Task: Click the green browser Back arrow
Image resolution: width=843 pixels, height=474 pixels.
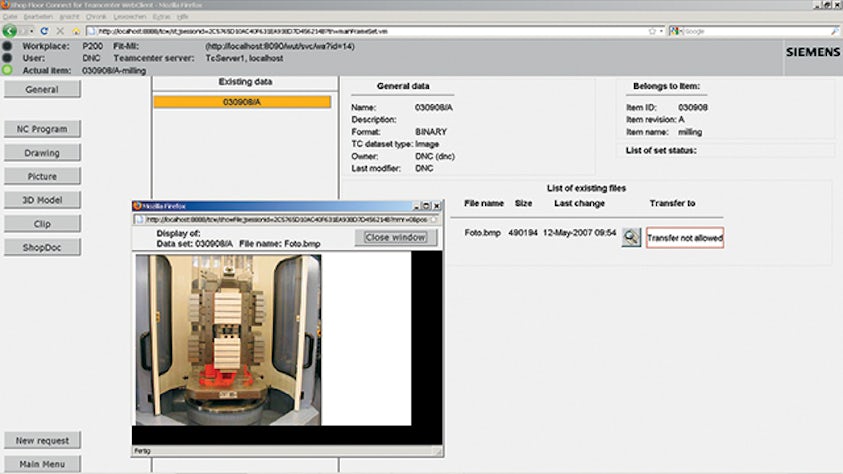Action: pyautogui.click(x=9, y=31)
